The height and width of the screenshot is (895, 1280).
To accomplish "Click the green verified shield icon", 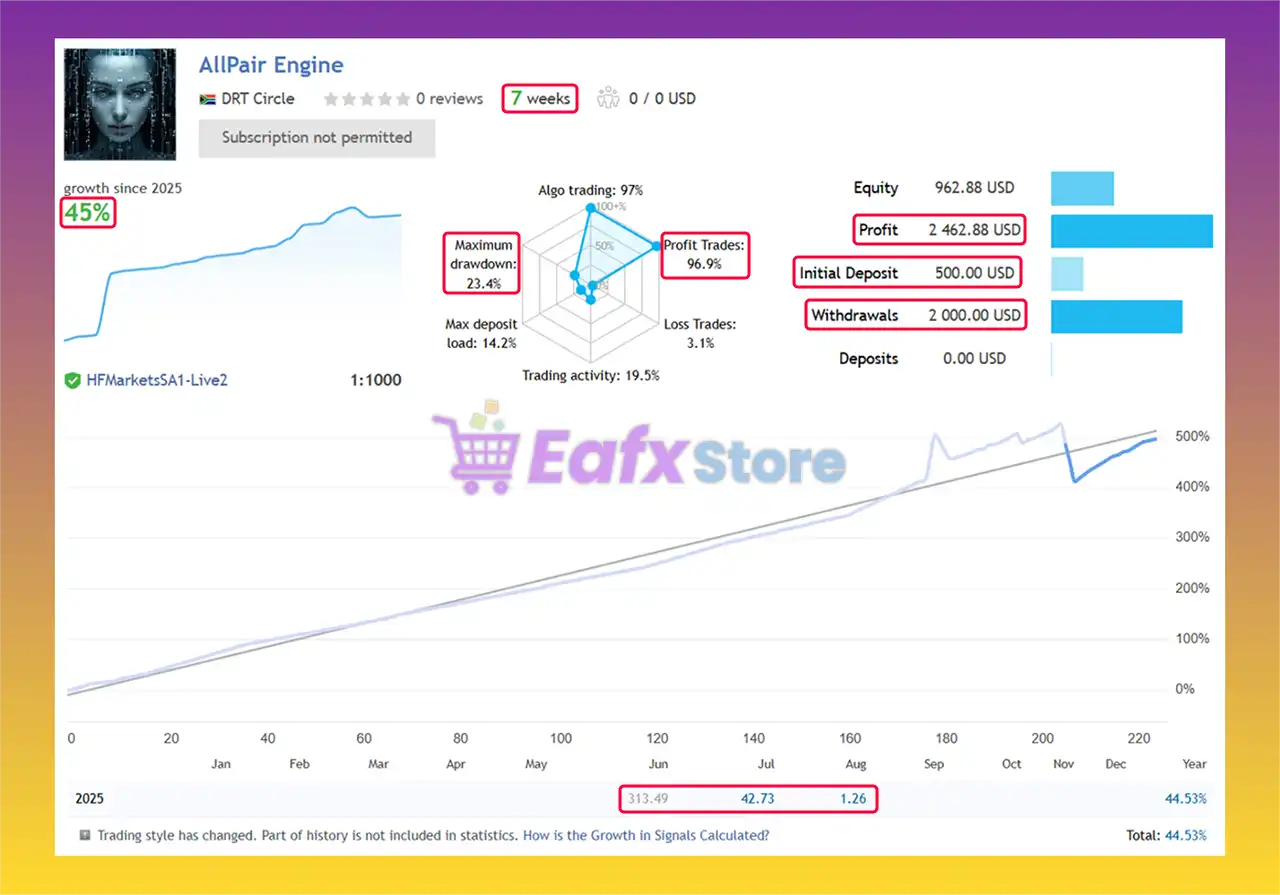I will click(72, 380).
